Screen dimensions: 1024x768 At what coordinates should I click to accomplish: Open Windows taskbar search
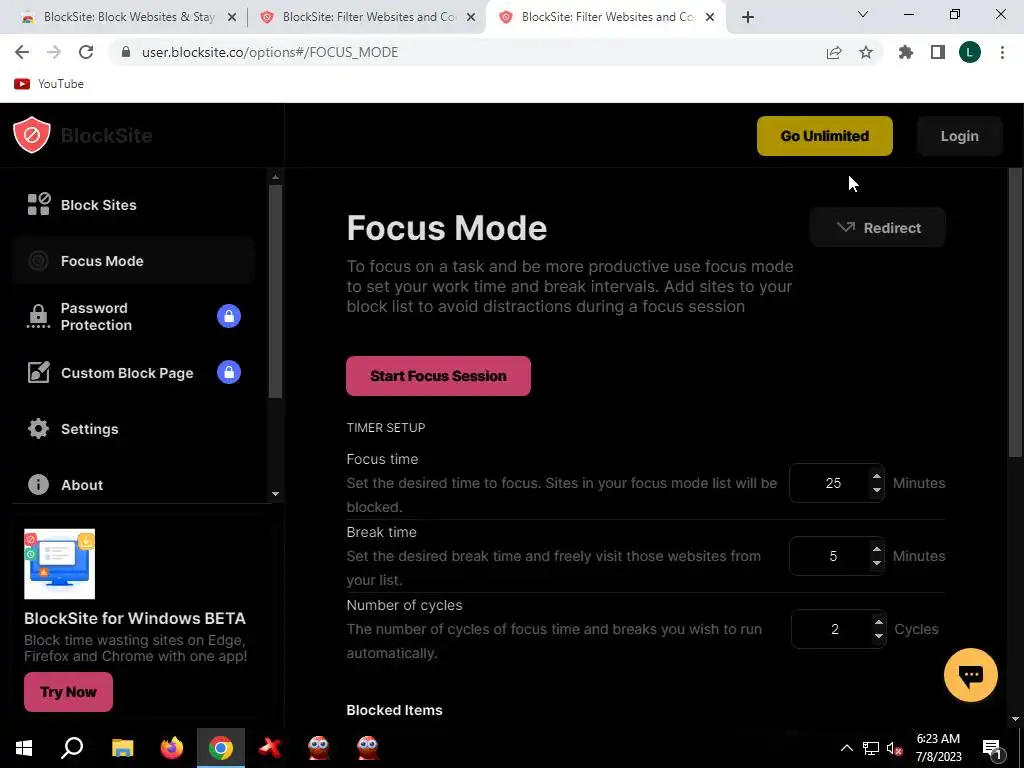(72, 748)
